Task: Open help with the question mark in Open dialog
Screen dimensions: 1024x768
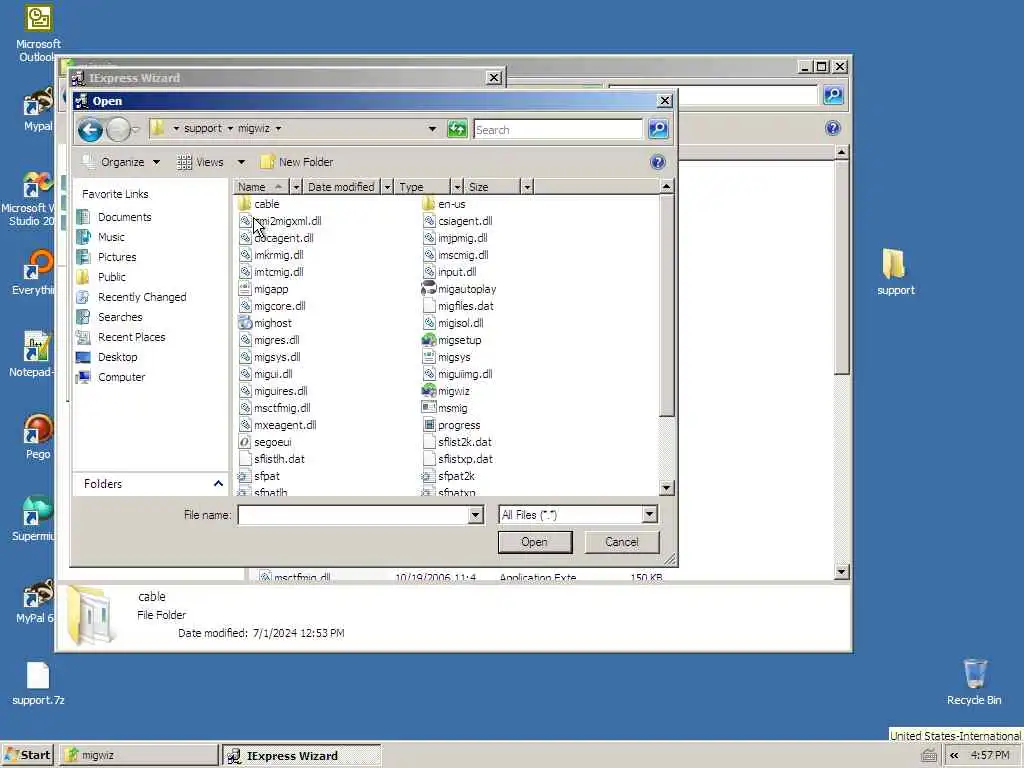Action: [658, 162]
